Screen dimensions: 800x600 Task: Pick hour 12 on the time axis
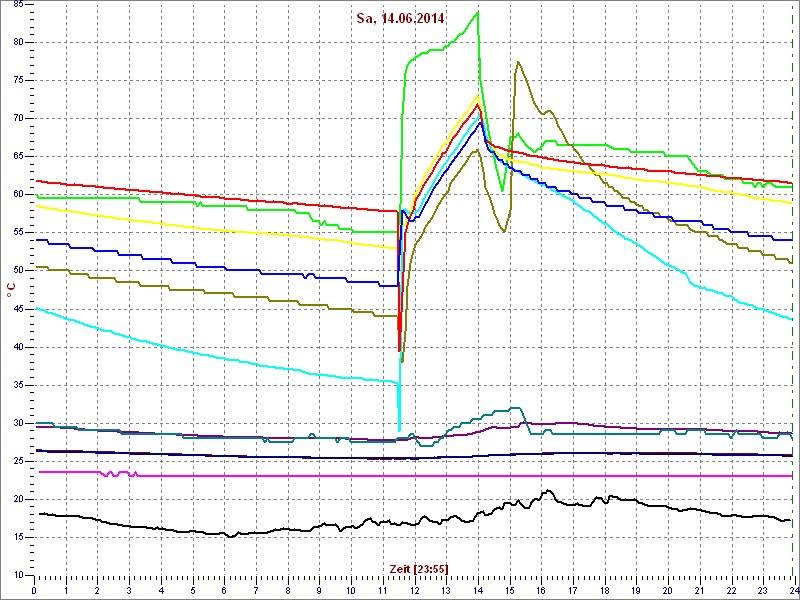point(414,591)
